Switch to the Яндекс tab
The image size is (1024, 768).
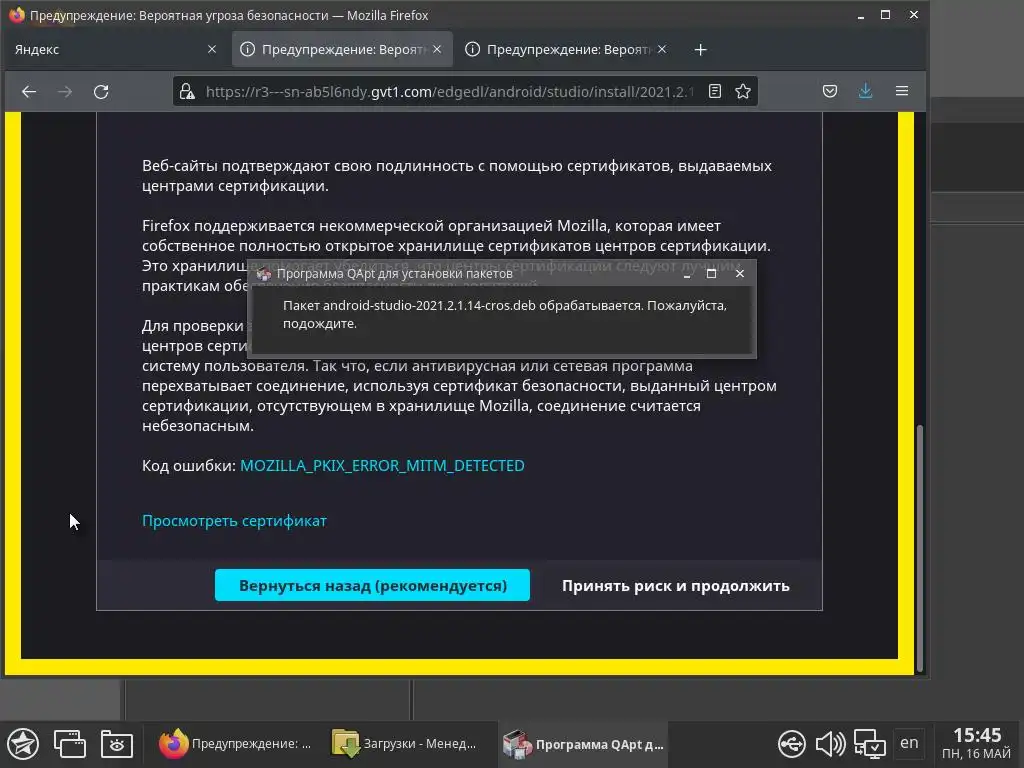(114, 49)
